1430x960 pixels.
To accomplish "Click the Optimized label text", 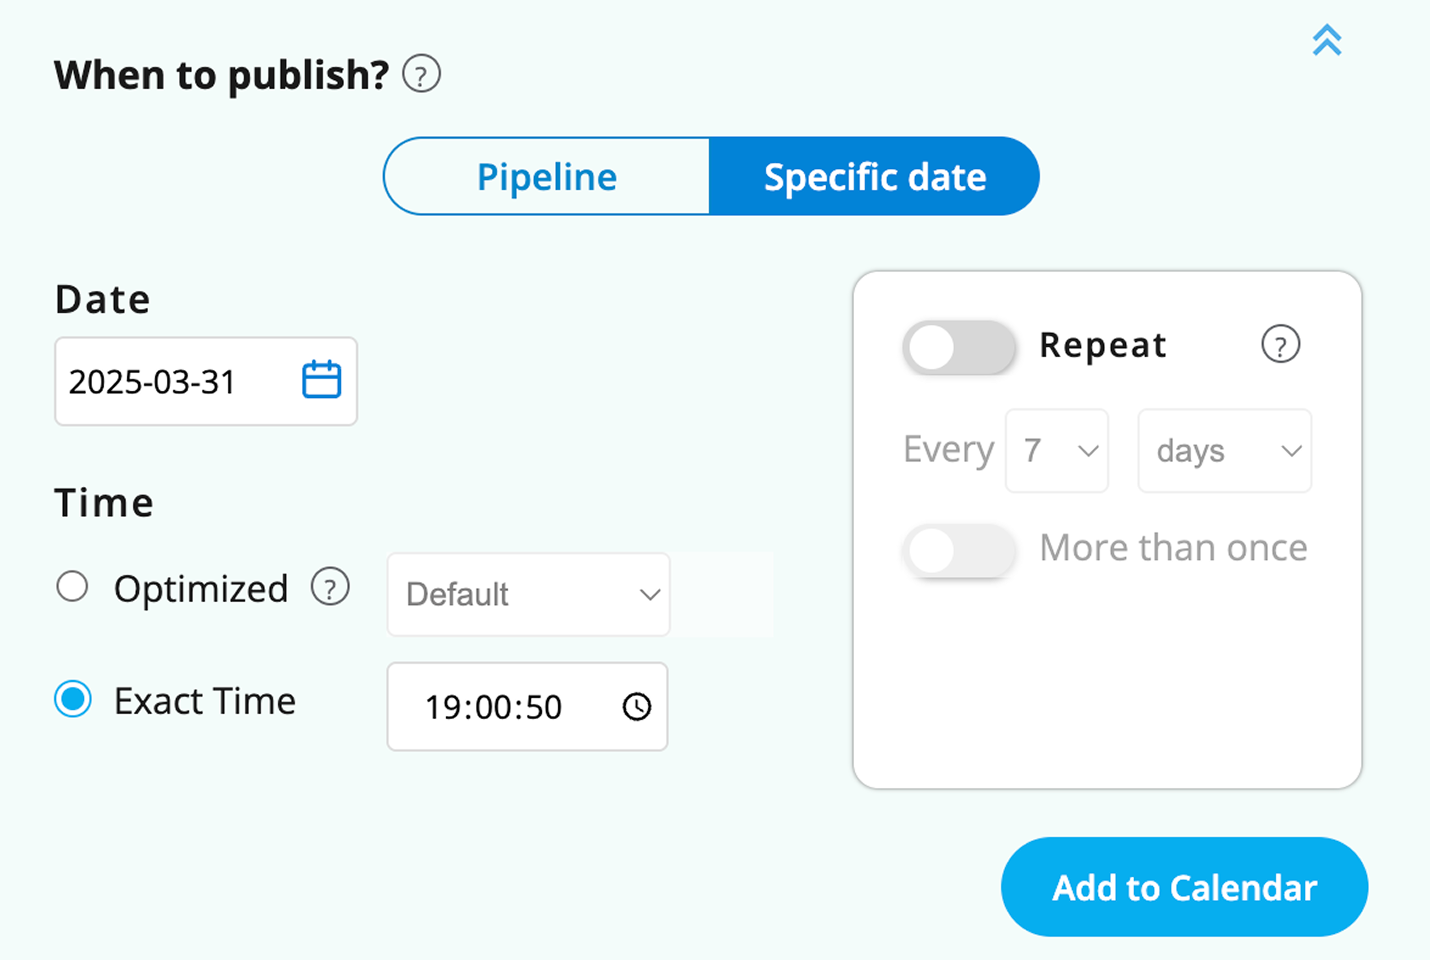I will point(201,589).
